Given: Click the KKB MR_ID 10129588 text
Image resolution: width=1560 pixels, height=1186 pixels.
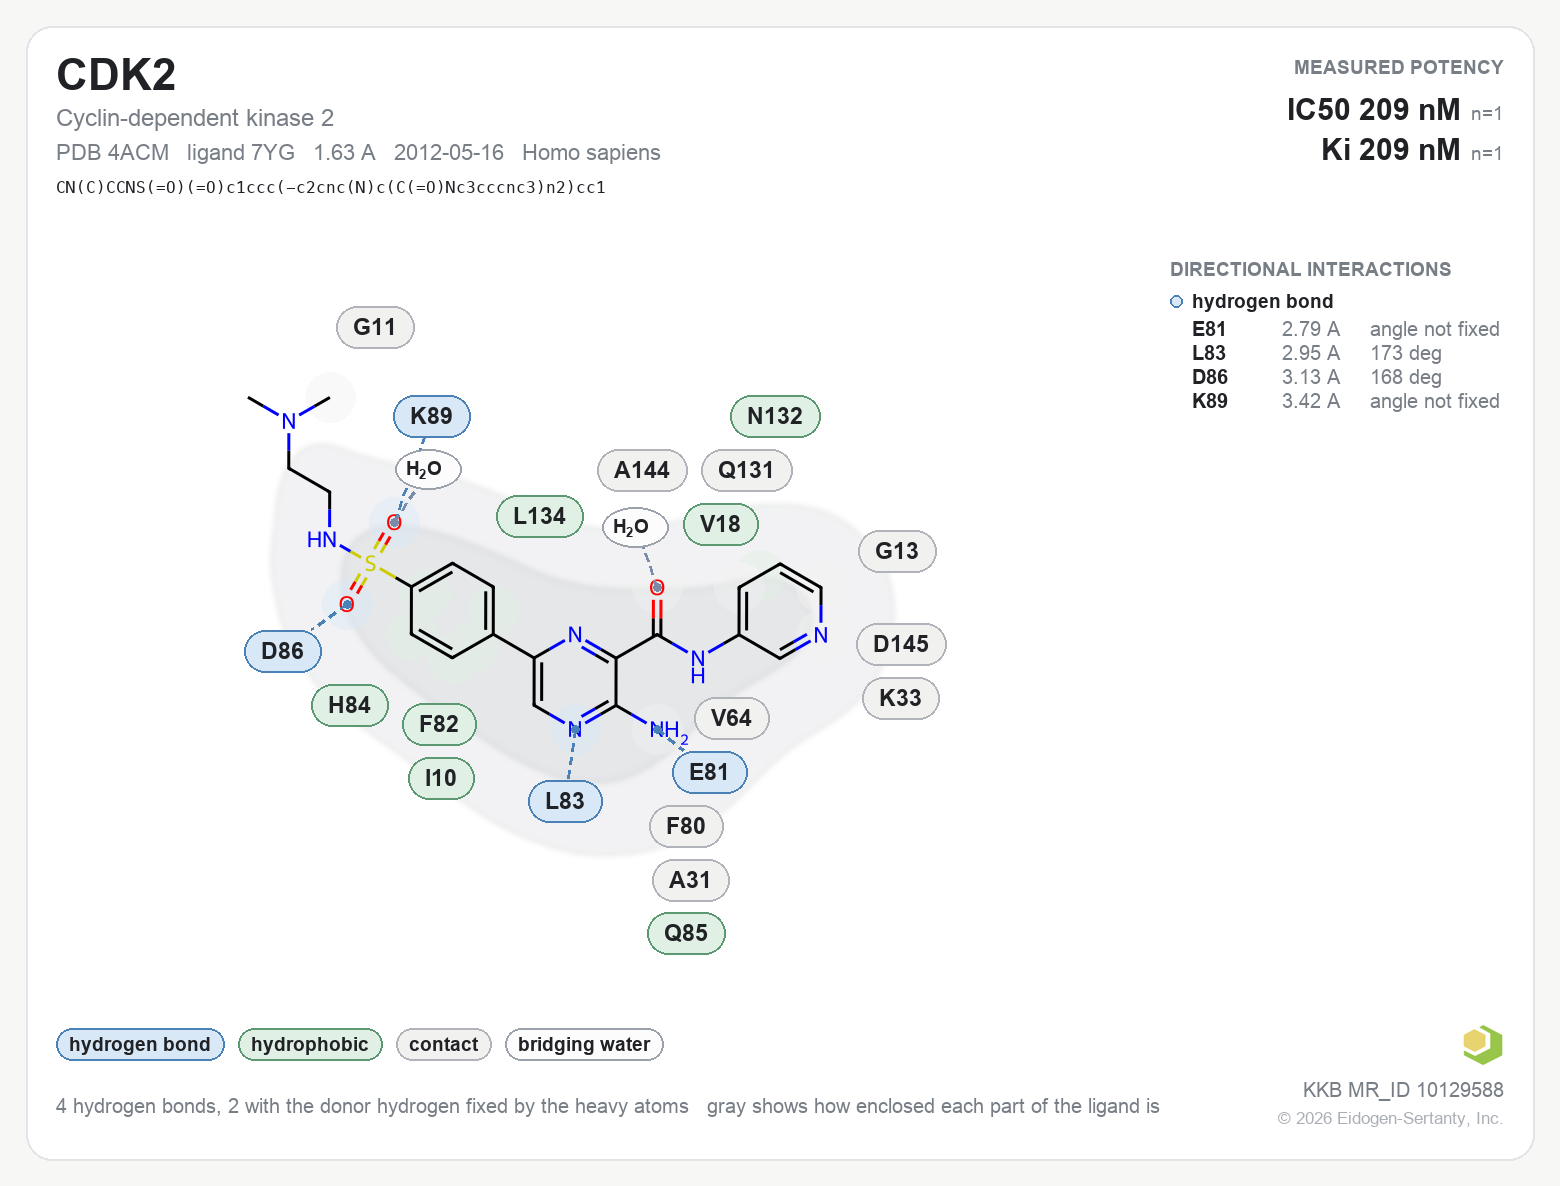Looking at the screenshot, I should pyautogui.click(x=1403, y=1090).
